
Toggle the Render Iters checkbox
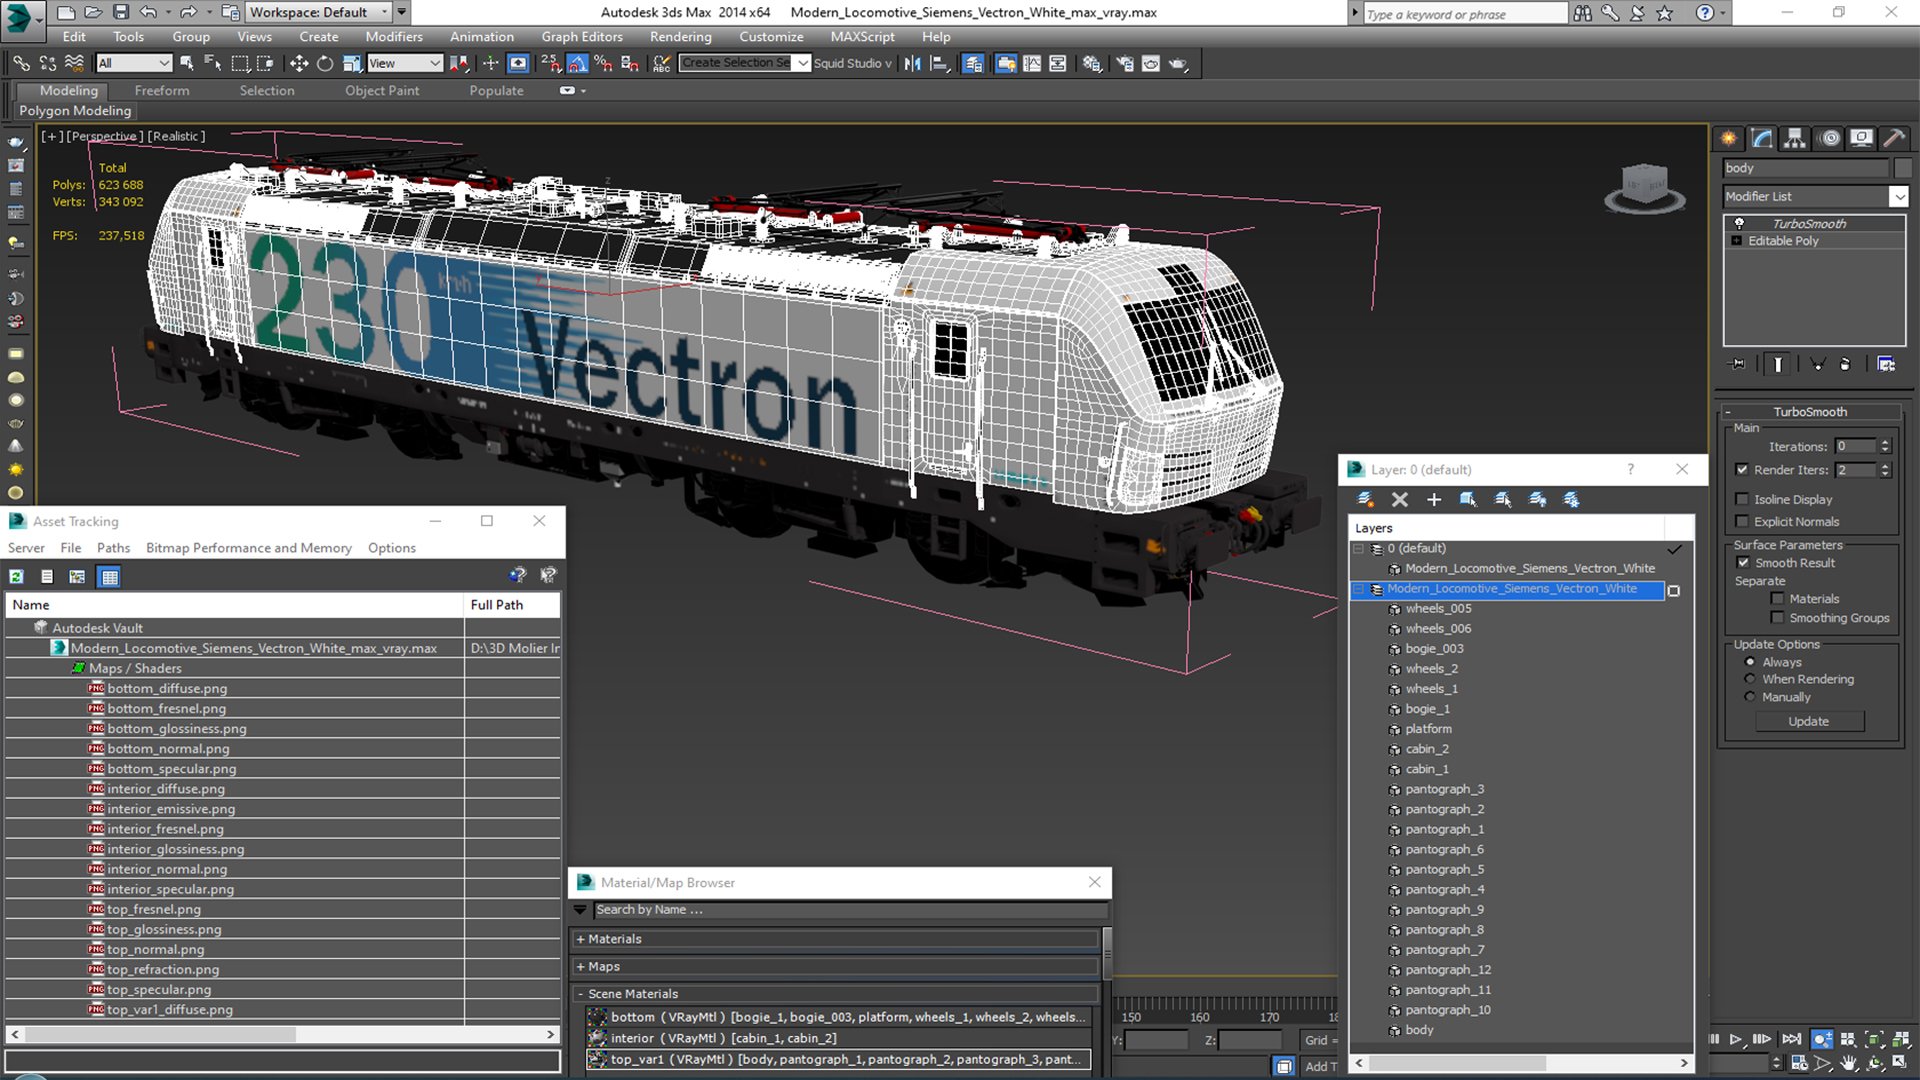click(x=1742, y=470)
